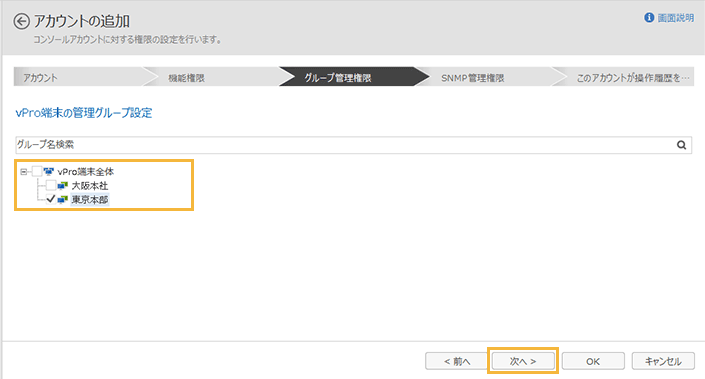Click the 次へ > button
This screenshot has width=705, height=379.
(x=523, y=361)
